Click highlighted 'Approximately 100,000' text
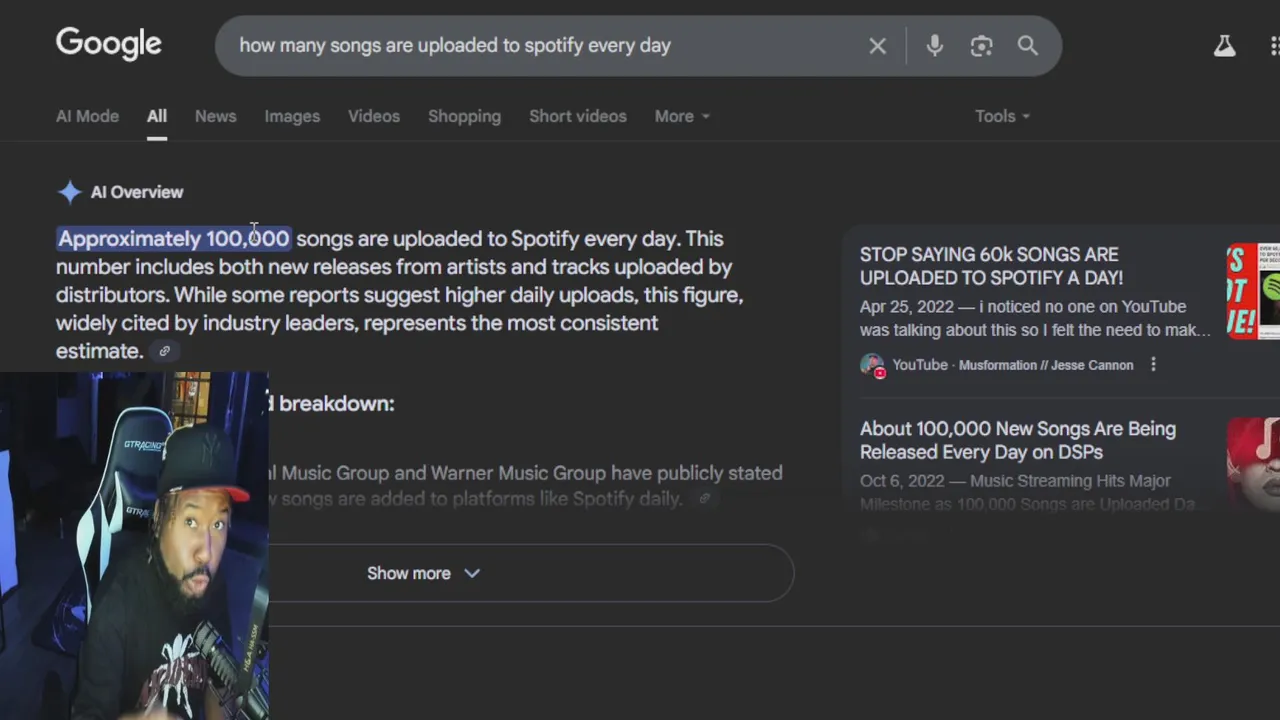Image resolution: width=1280 pixels, height=720 pixels. 174,238
